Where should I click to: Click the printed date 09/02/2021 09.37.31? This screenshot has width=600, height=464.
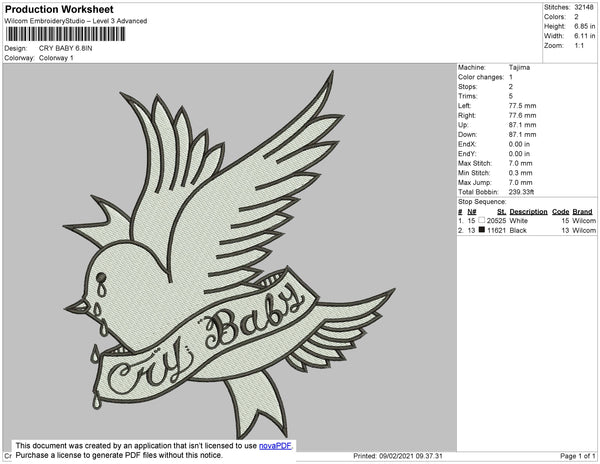click(x=411, y=456)
